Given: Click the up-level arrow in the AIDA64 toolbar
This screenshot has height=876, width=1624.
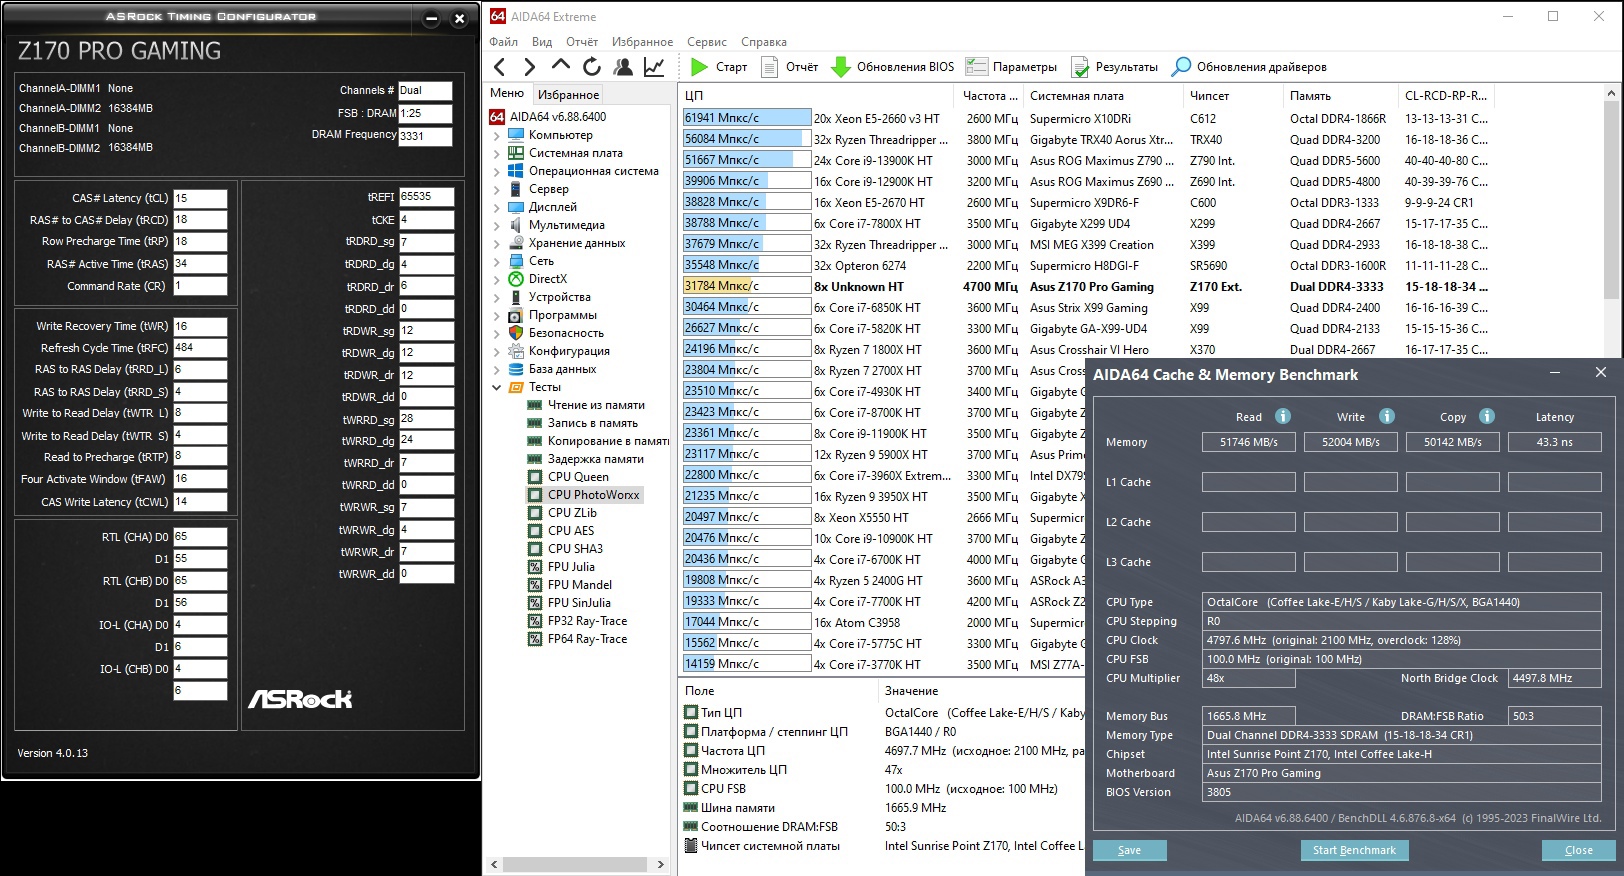Looking at the screenshot, I should click(x=561, y=66).
